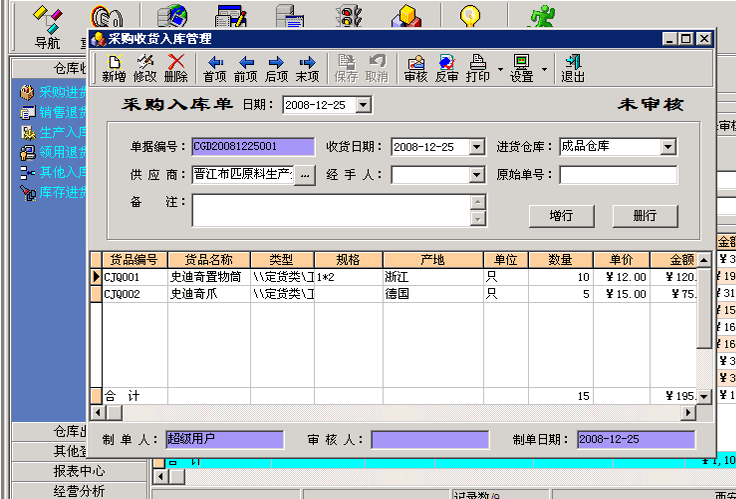Open 采购进货 item in sidebar
The width and height of the screenshot is (736, 499).
point(53,92)
